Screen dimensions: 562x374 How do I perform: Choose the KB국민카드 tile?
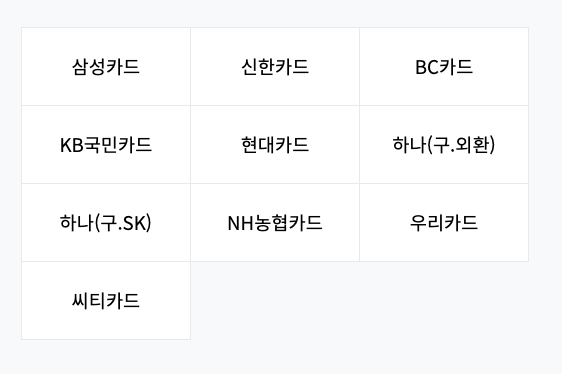(106, 145)
